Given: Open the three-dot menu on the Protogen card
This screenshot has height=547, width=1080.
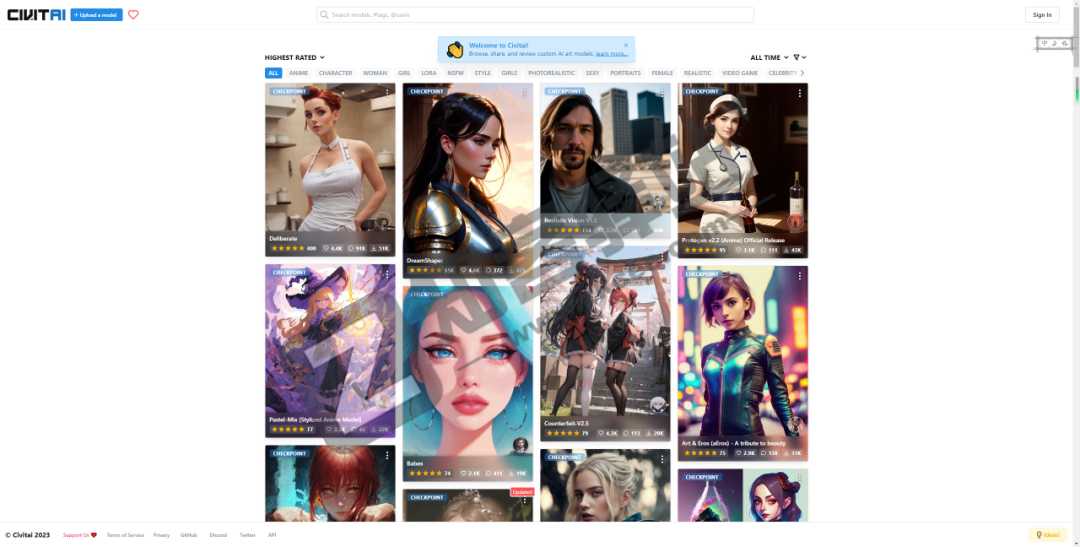Looking at the screenshot, I should [x=800, y=93].
